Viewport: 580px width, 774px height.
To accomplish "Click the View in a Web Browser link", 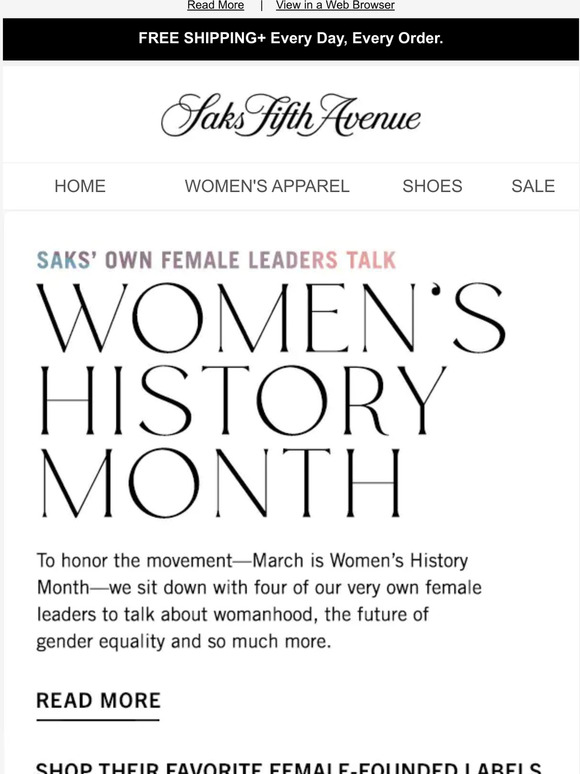I will click(x=335, y=5).
